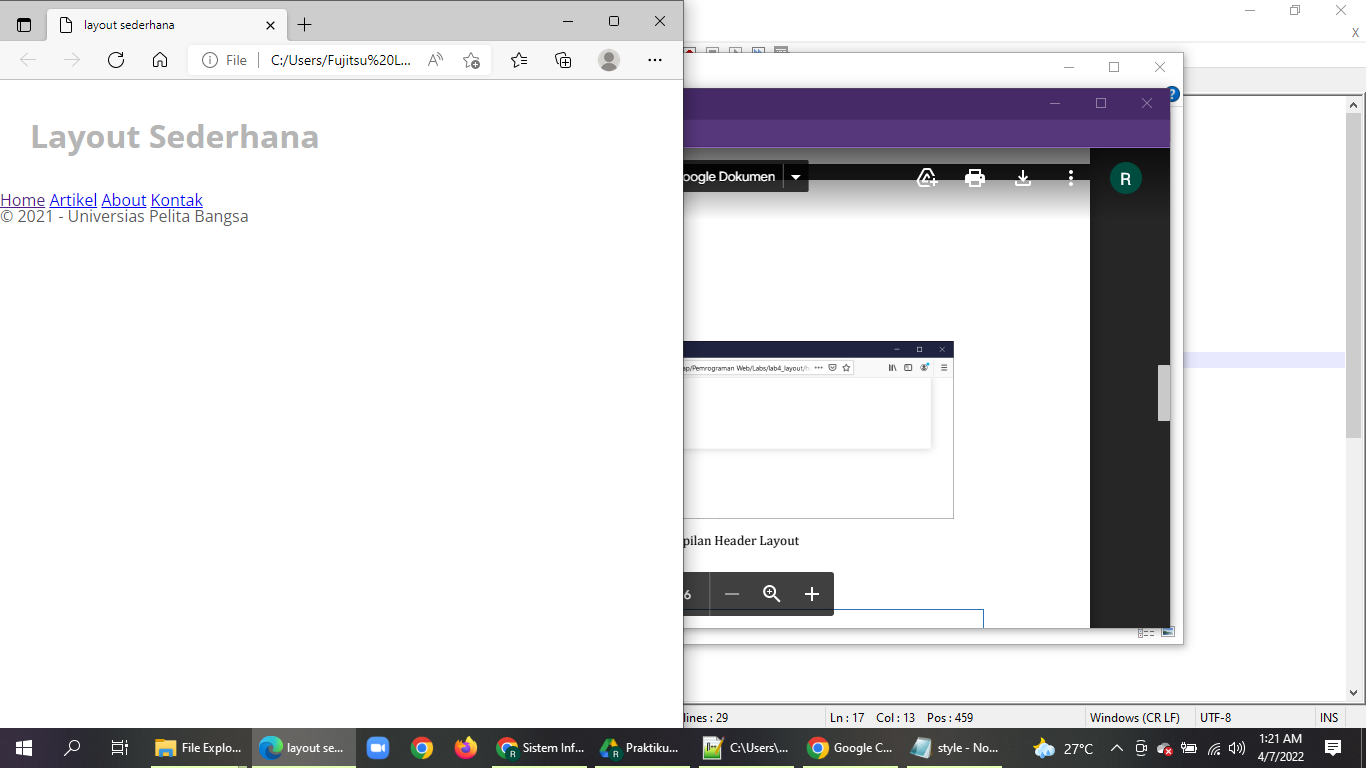
Task: Open the browser home page
Action: point(159,59)
